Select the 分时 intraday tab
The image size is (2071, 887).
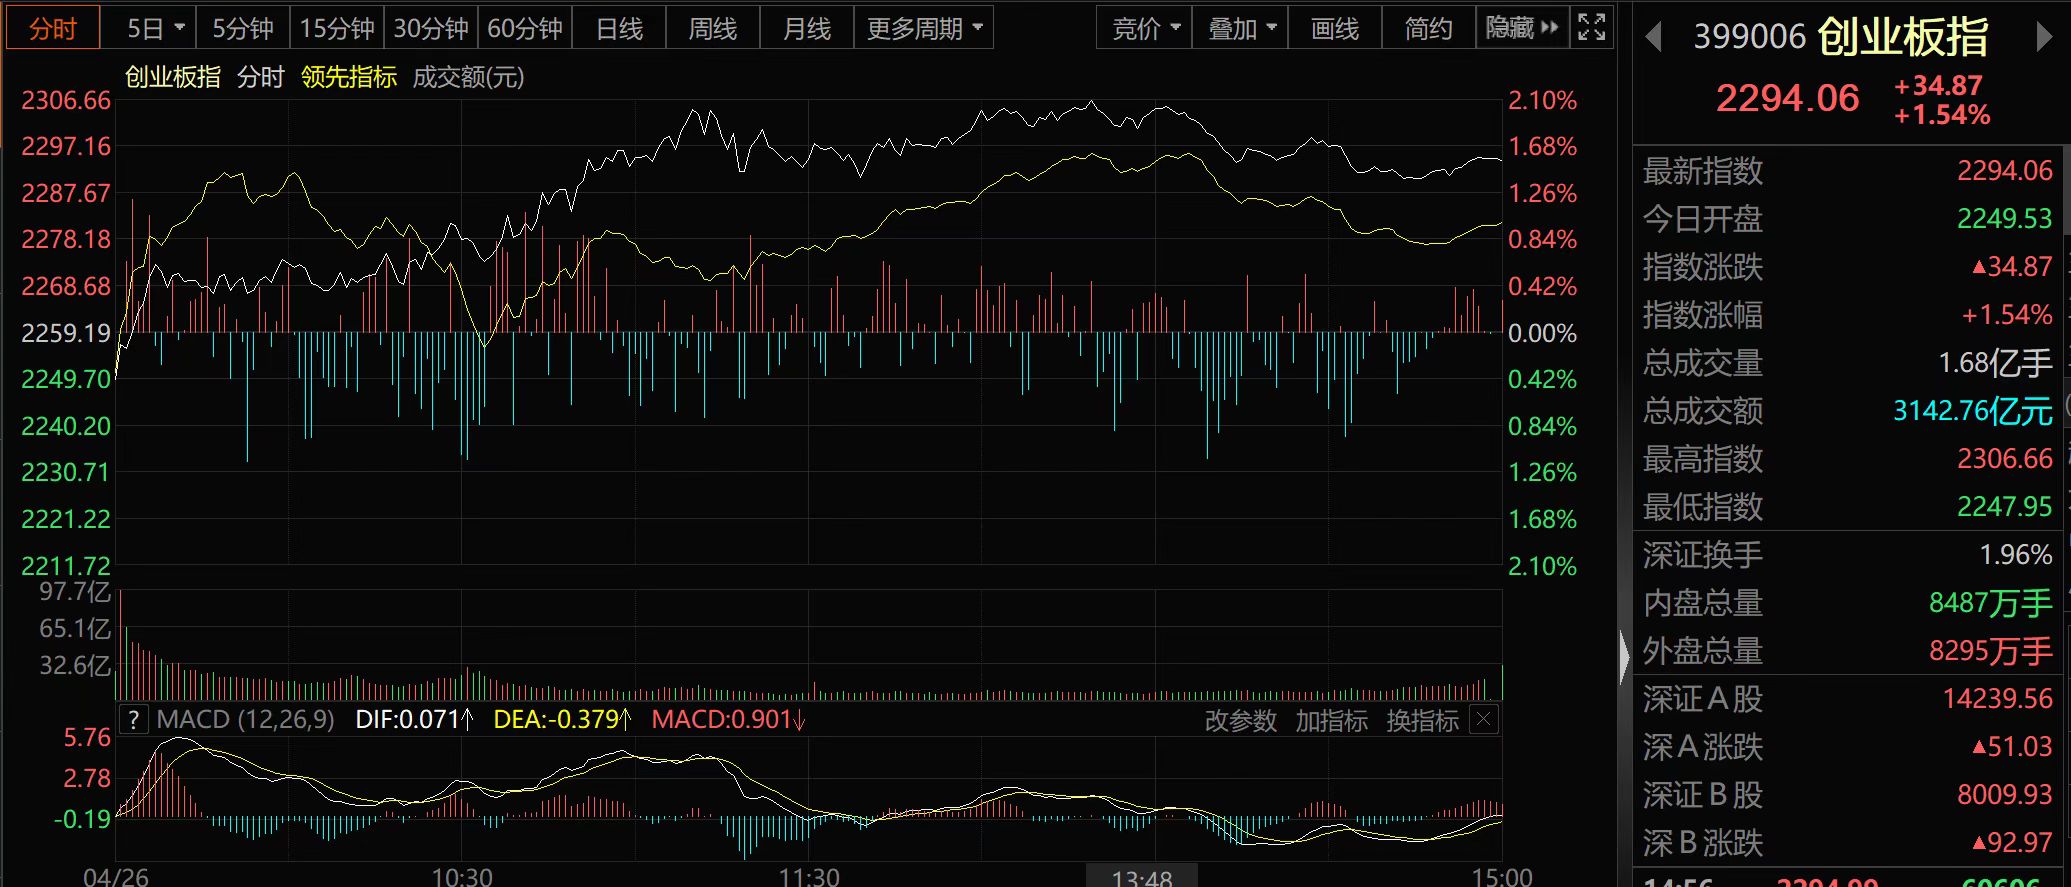53,29
